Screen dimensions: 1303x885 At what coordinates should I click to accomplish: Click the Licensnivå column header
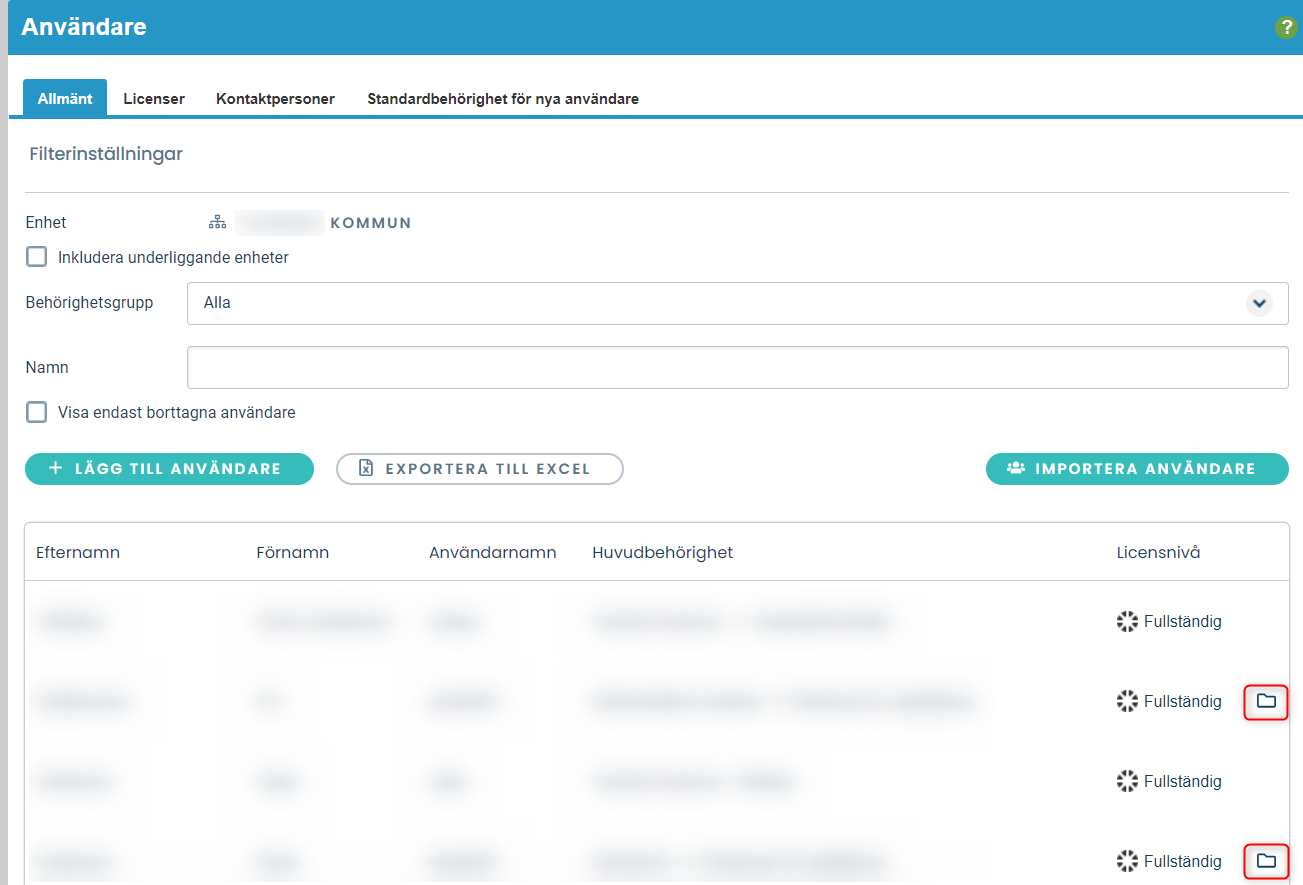click(x=1158, y=553)
